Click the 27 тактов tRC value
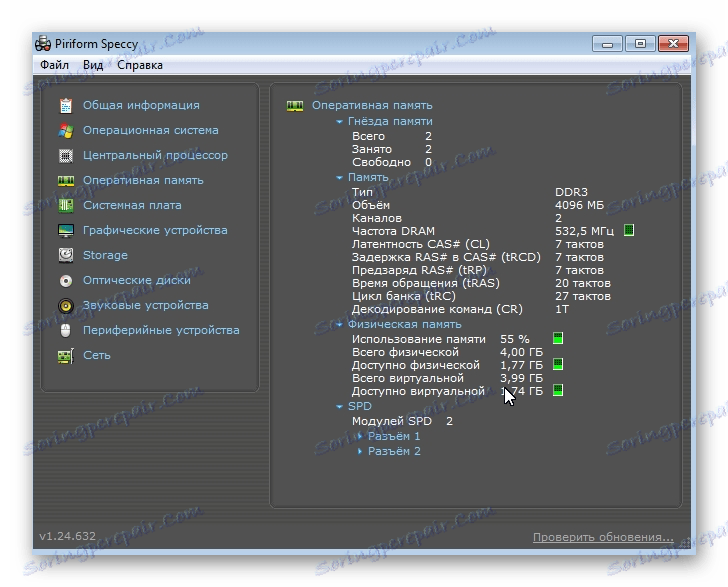728x587 pixels. point(583,296)
